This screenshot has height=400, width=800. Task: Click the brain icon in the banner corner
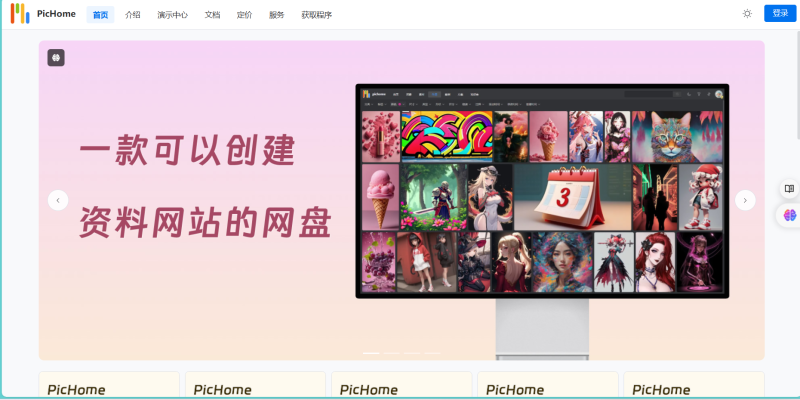point(56,58)
